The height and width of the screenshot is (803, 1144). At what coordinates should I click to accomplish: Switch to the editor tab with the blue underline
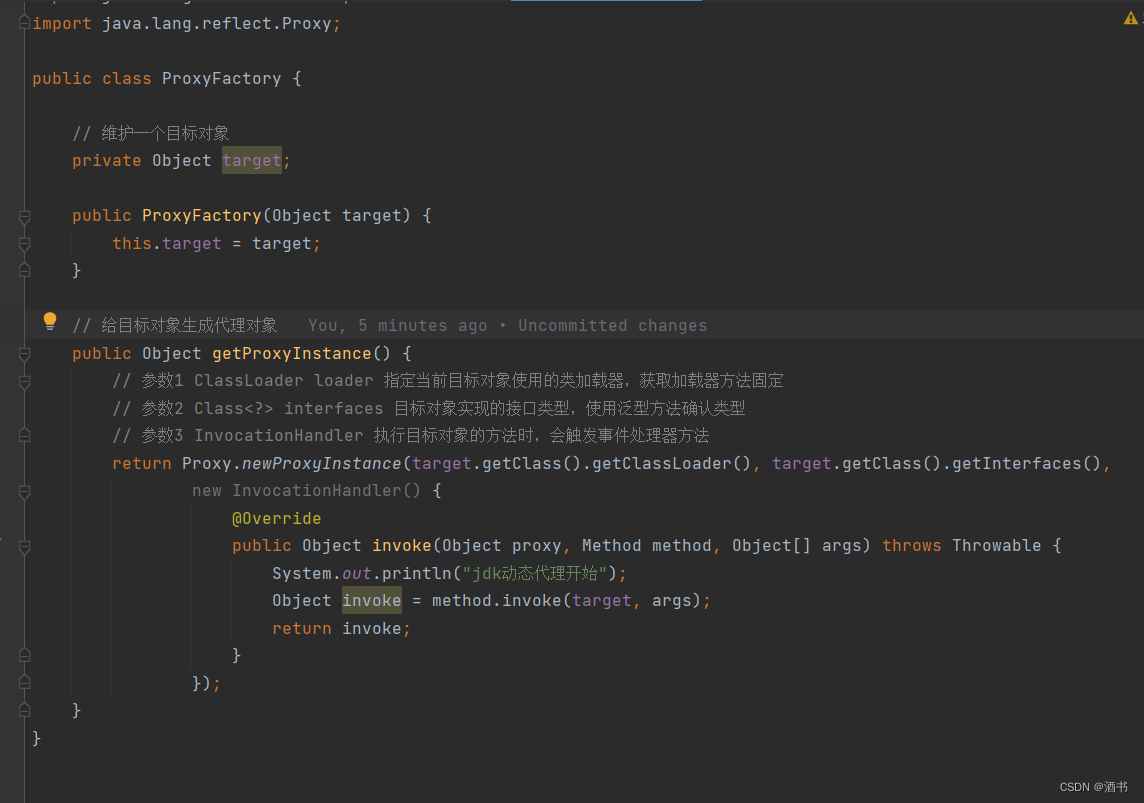(605, 3)
